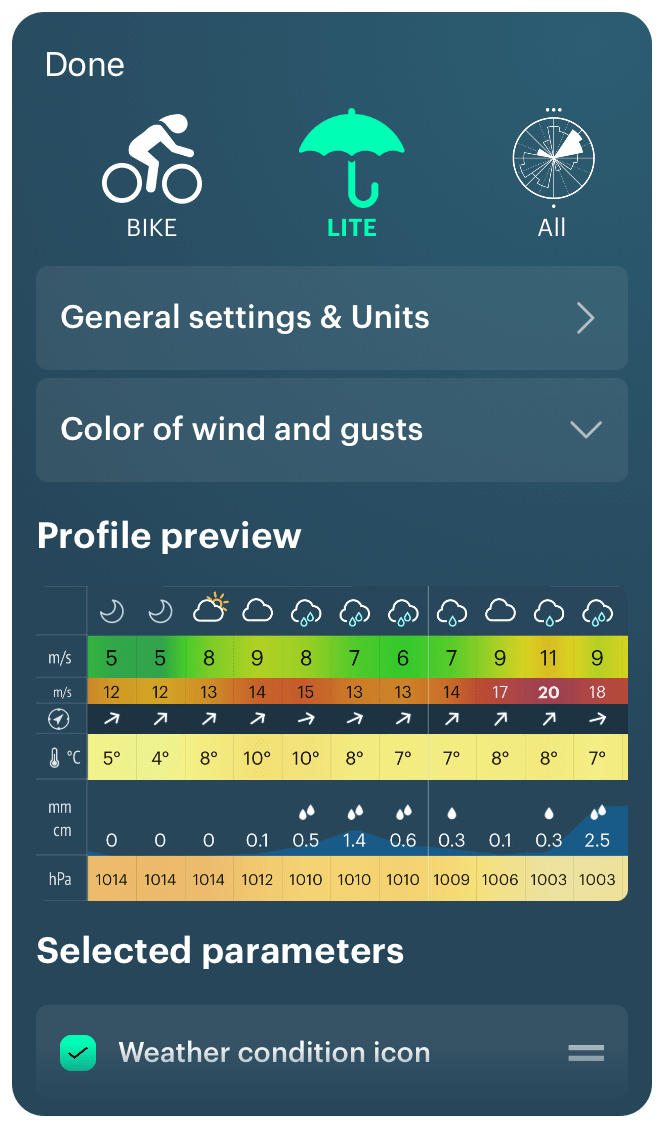The height and width of the screenshot is (1128, 664).
Task: Open the All wind rose icon
Action: click(552, 157)
